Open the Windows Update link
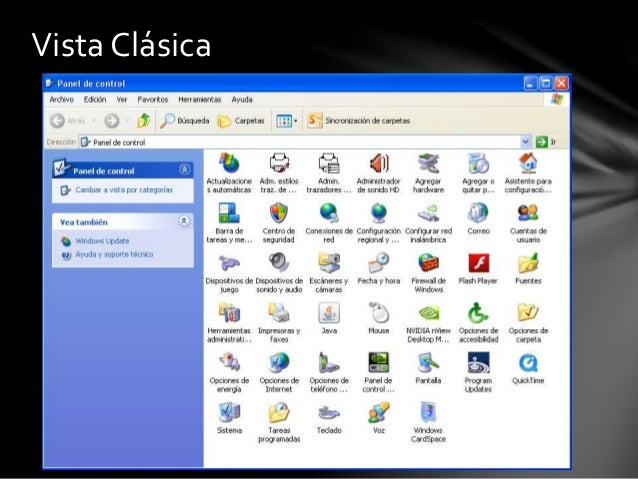 (103, 241)
